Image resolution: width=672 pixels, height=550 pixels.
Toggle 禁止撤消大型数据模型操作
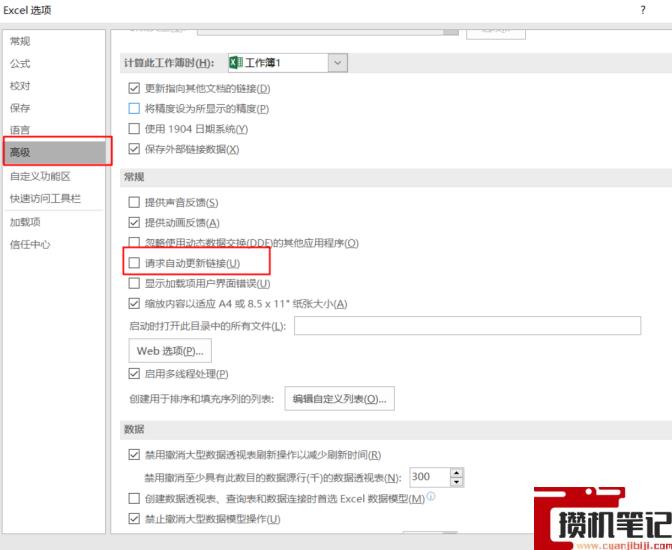click(134, 519)
